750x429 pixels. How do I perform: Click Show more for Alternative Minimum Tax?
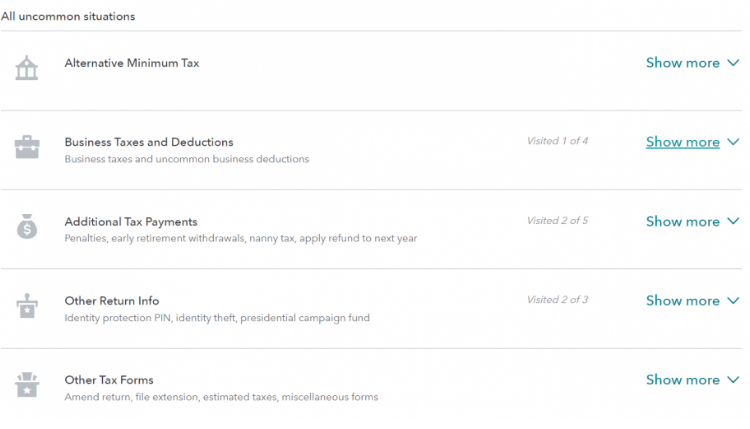(682, 63)
